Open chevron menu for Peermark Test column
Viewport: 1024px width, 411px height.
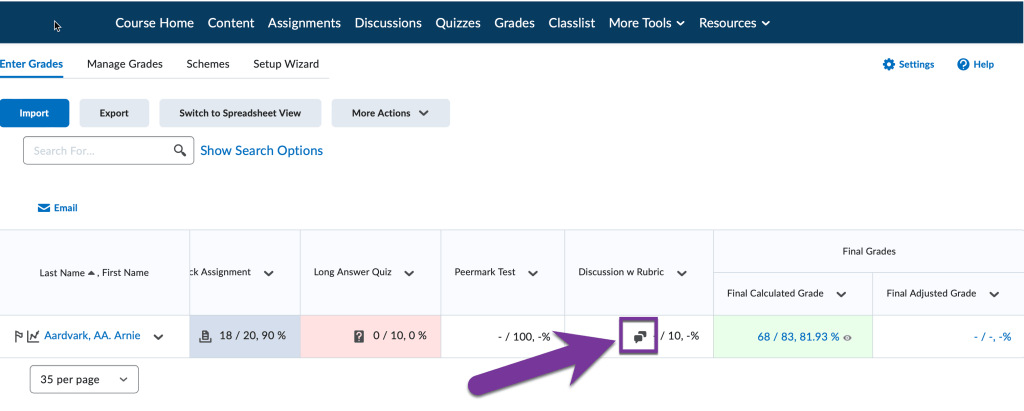(x=533, y=274)
